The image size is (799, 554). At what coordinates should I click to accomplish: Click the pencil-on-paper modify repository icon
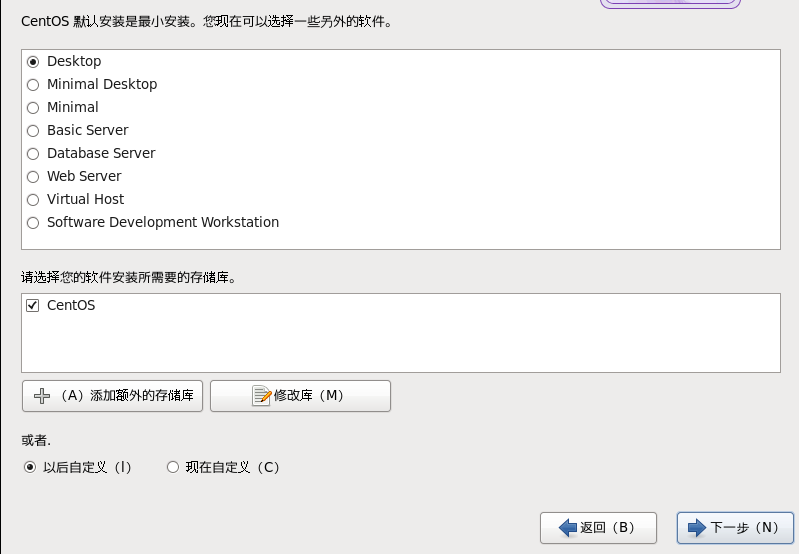(261, 395)
